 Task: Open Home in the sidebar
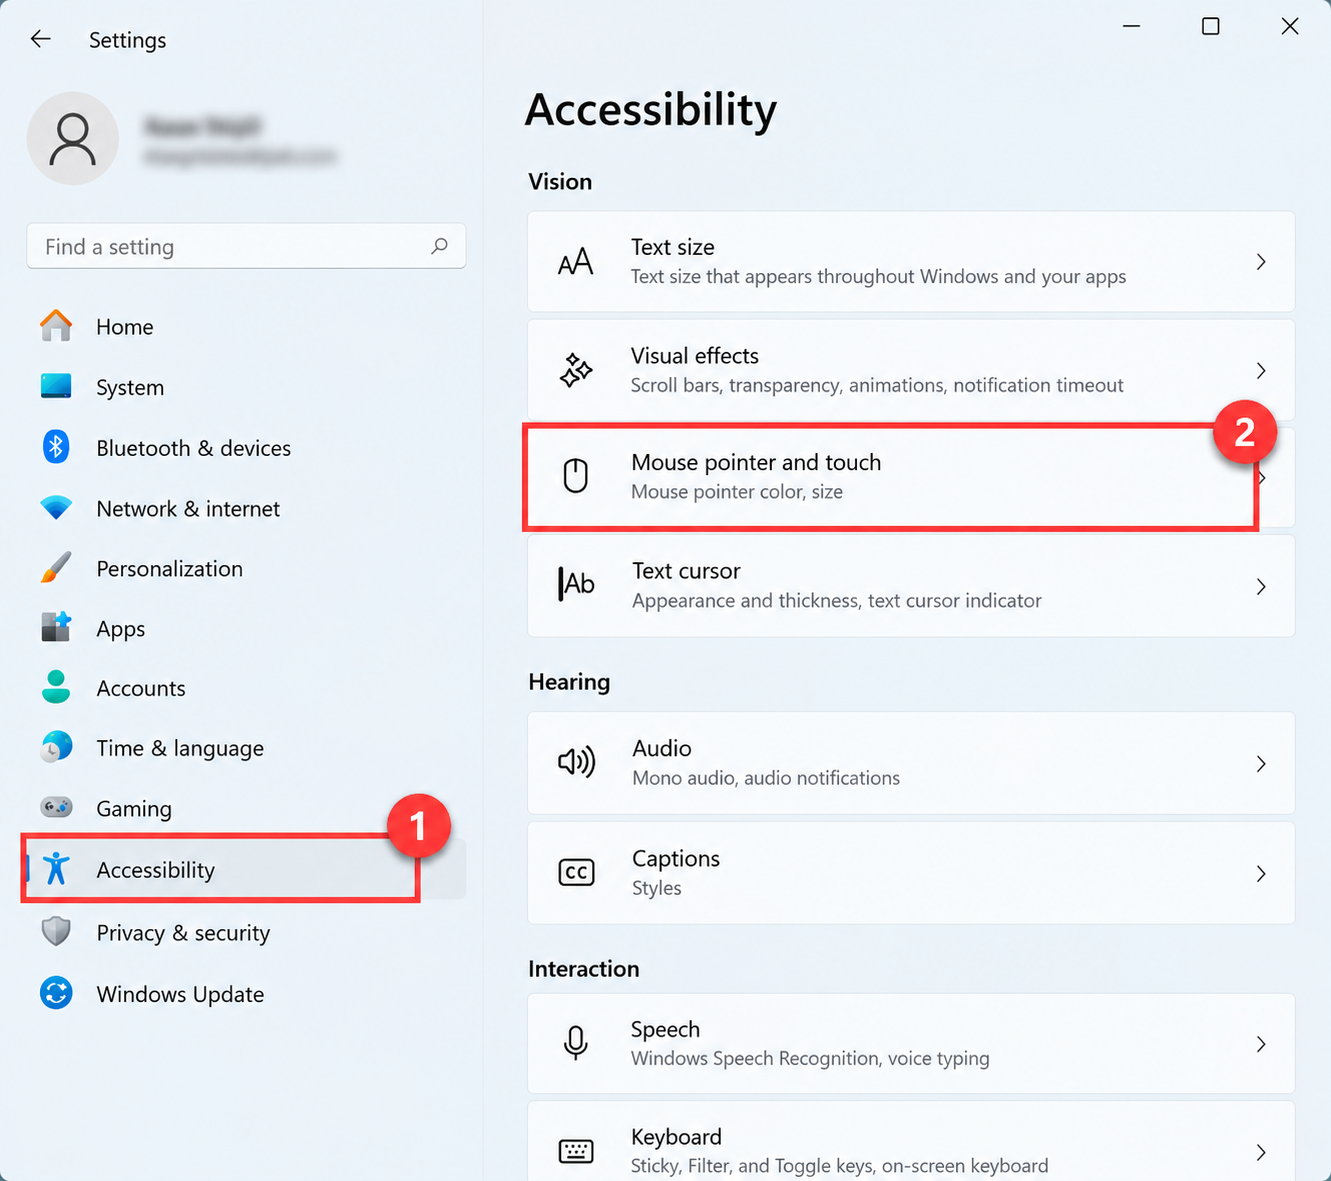point(246,326)
